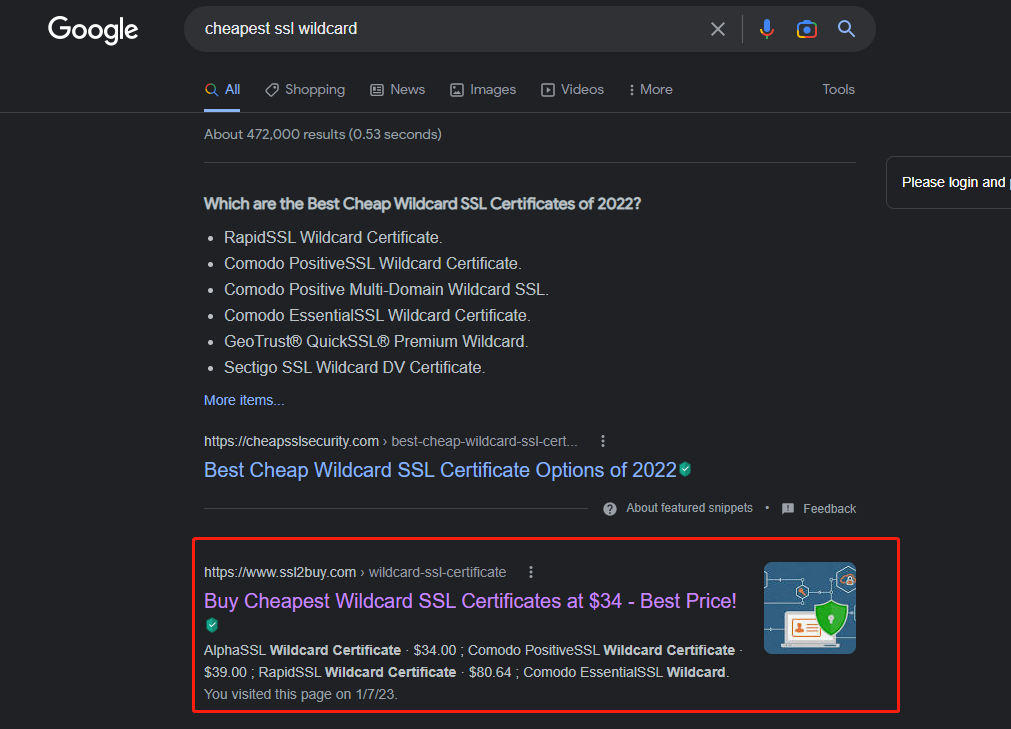Image resolution: width=1011 pixels, height=729 pixels.
Task: Click the About featured snippets question icon
Action: point(610,509)
